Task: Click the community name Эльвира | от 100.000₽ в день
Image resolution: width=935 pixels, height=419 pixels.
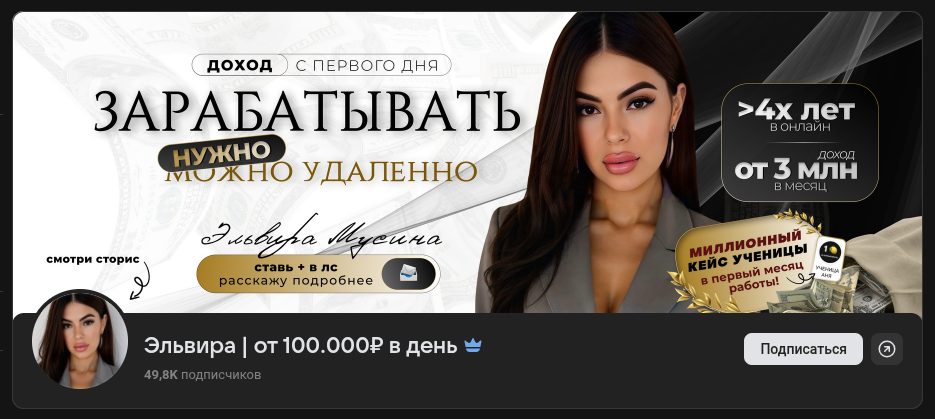Action: (301, 346)
